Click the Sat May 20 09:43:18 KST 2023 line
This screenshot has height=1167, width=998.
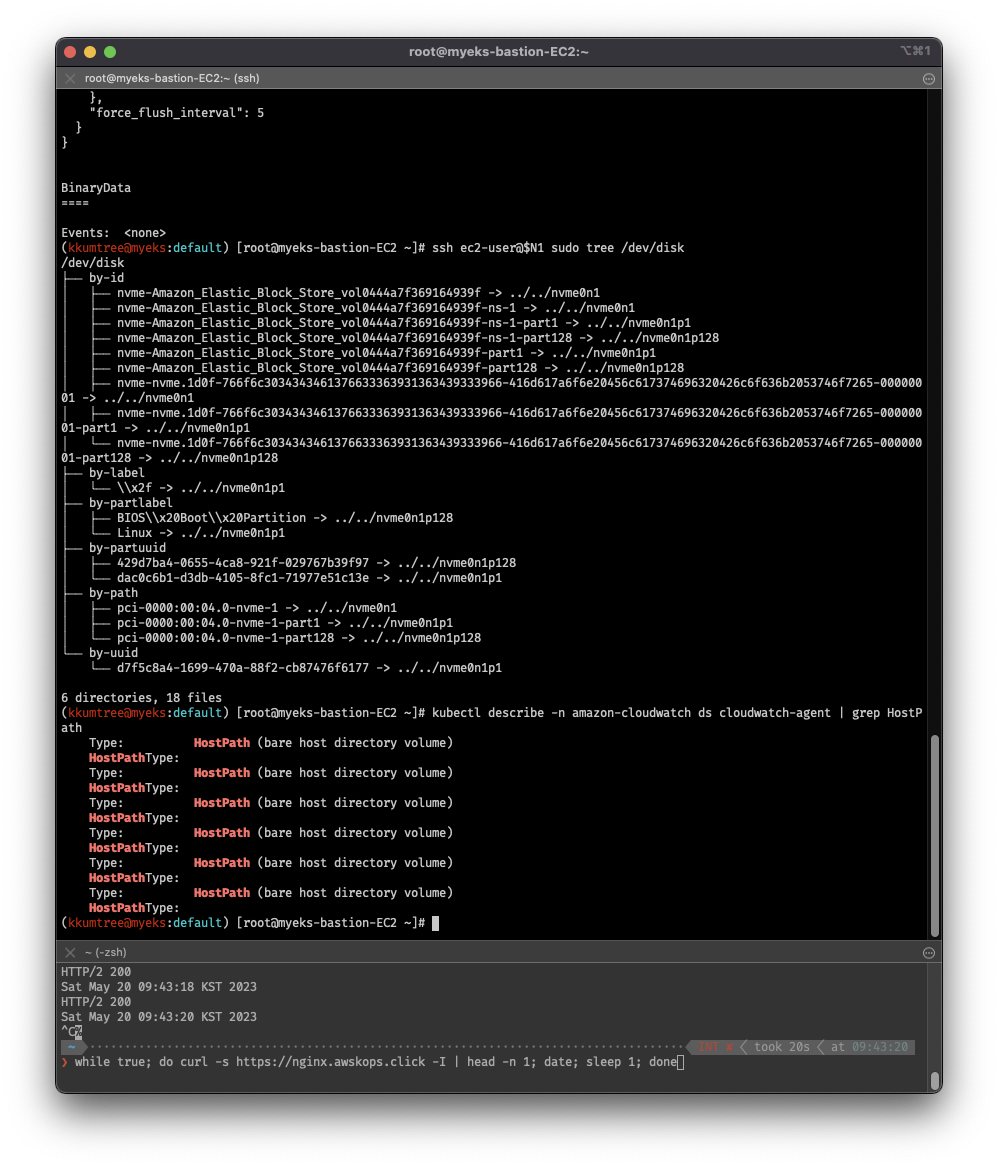[159, 987]
